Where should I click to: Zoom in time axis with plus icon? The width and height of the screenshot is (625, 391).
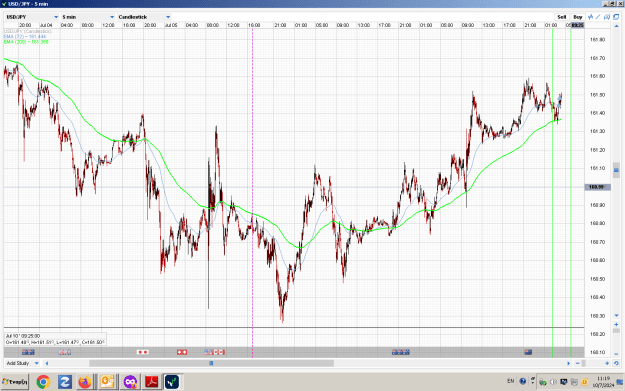607,363
